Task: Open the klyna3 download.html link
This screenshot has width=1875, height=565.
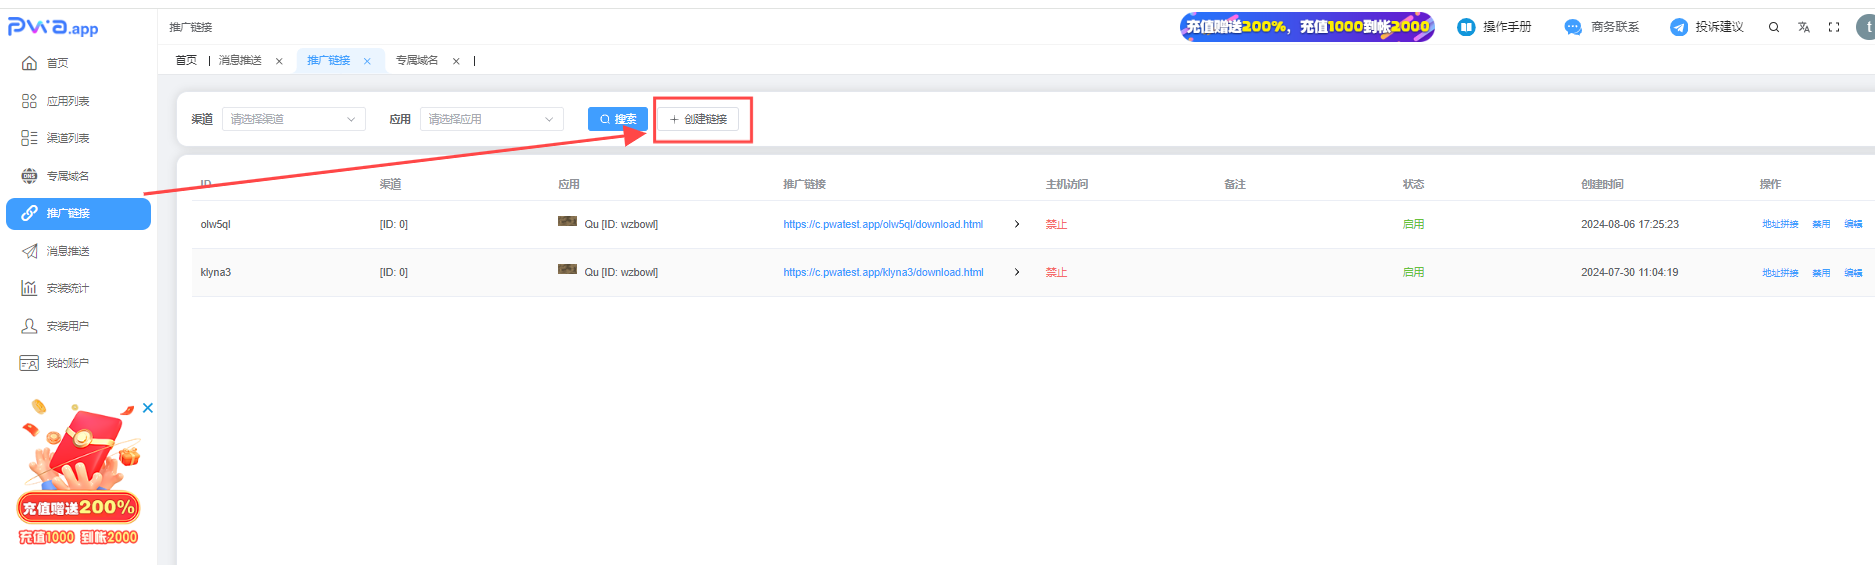Action: (x=883, y=272)
